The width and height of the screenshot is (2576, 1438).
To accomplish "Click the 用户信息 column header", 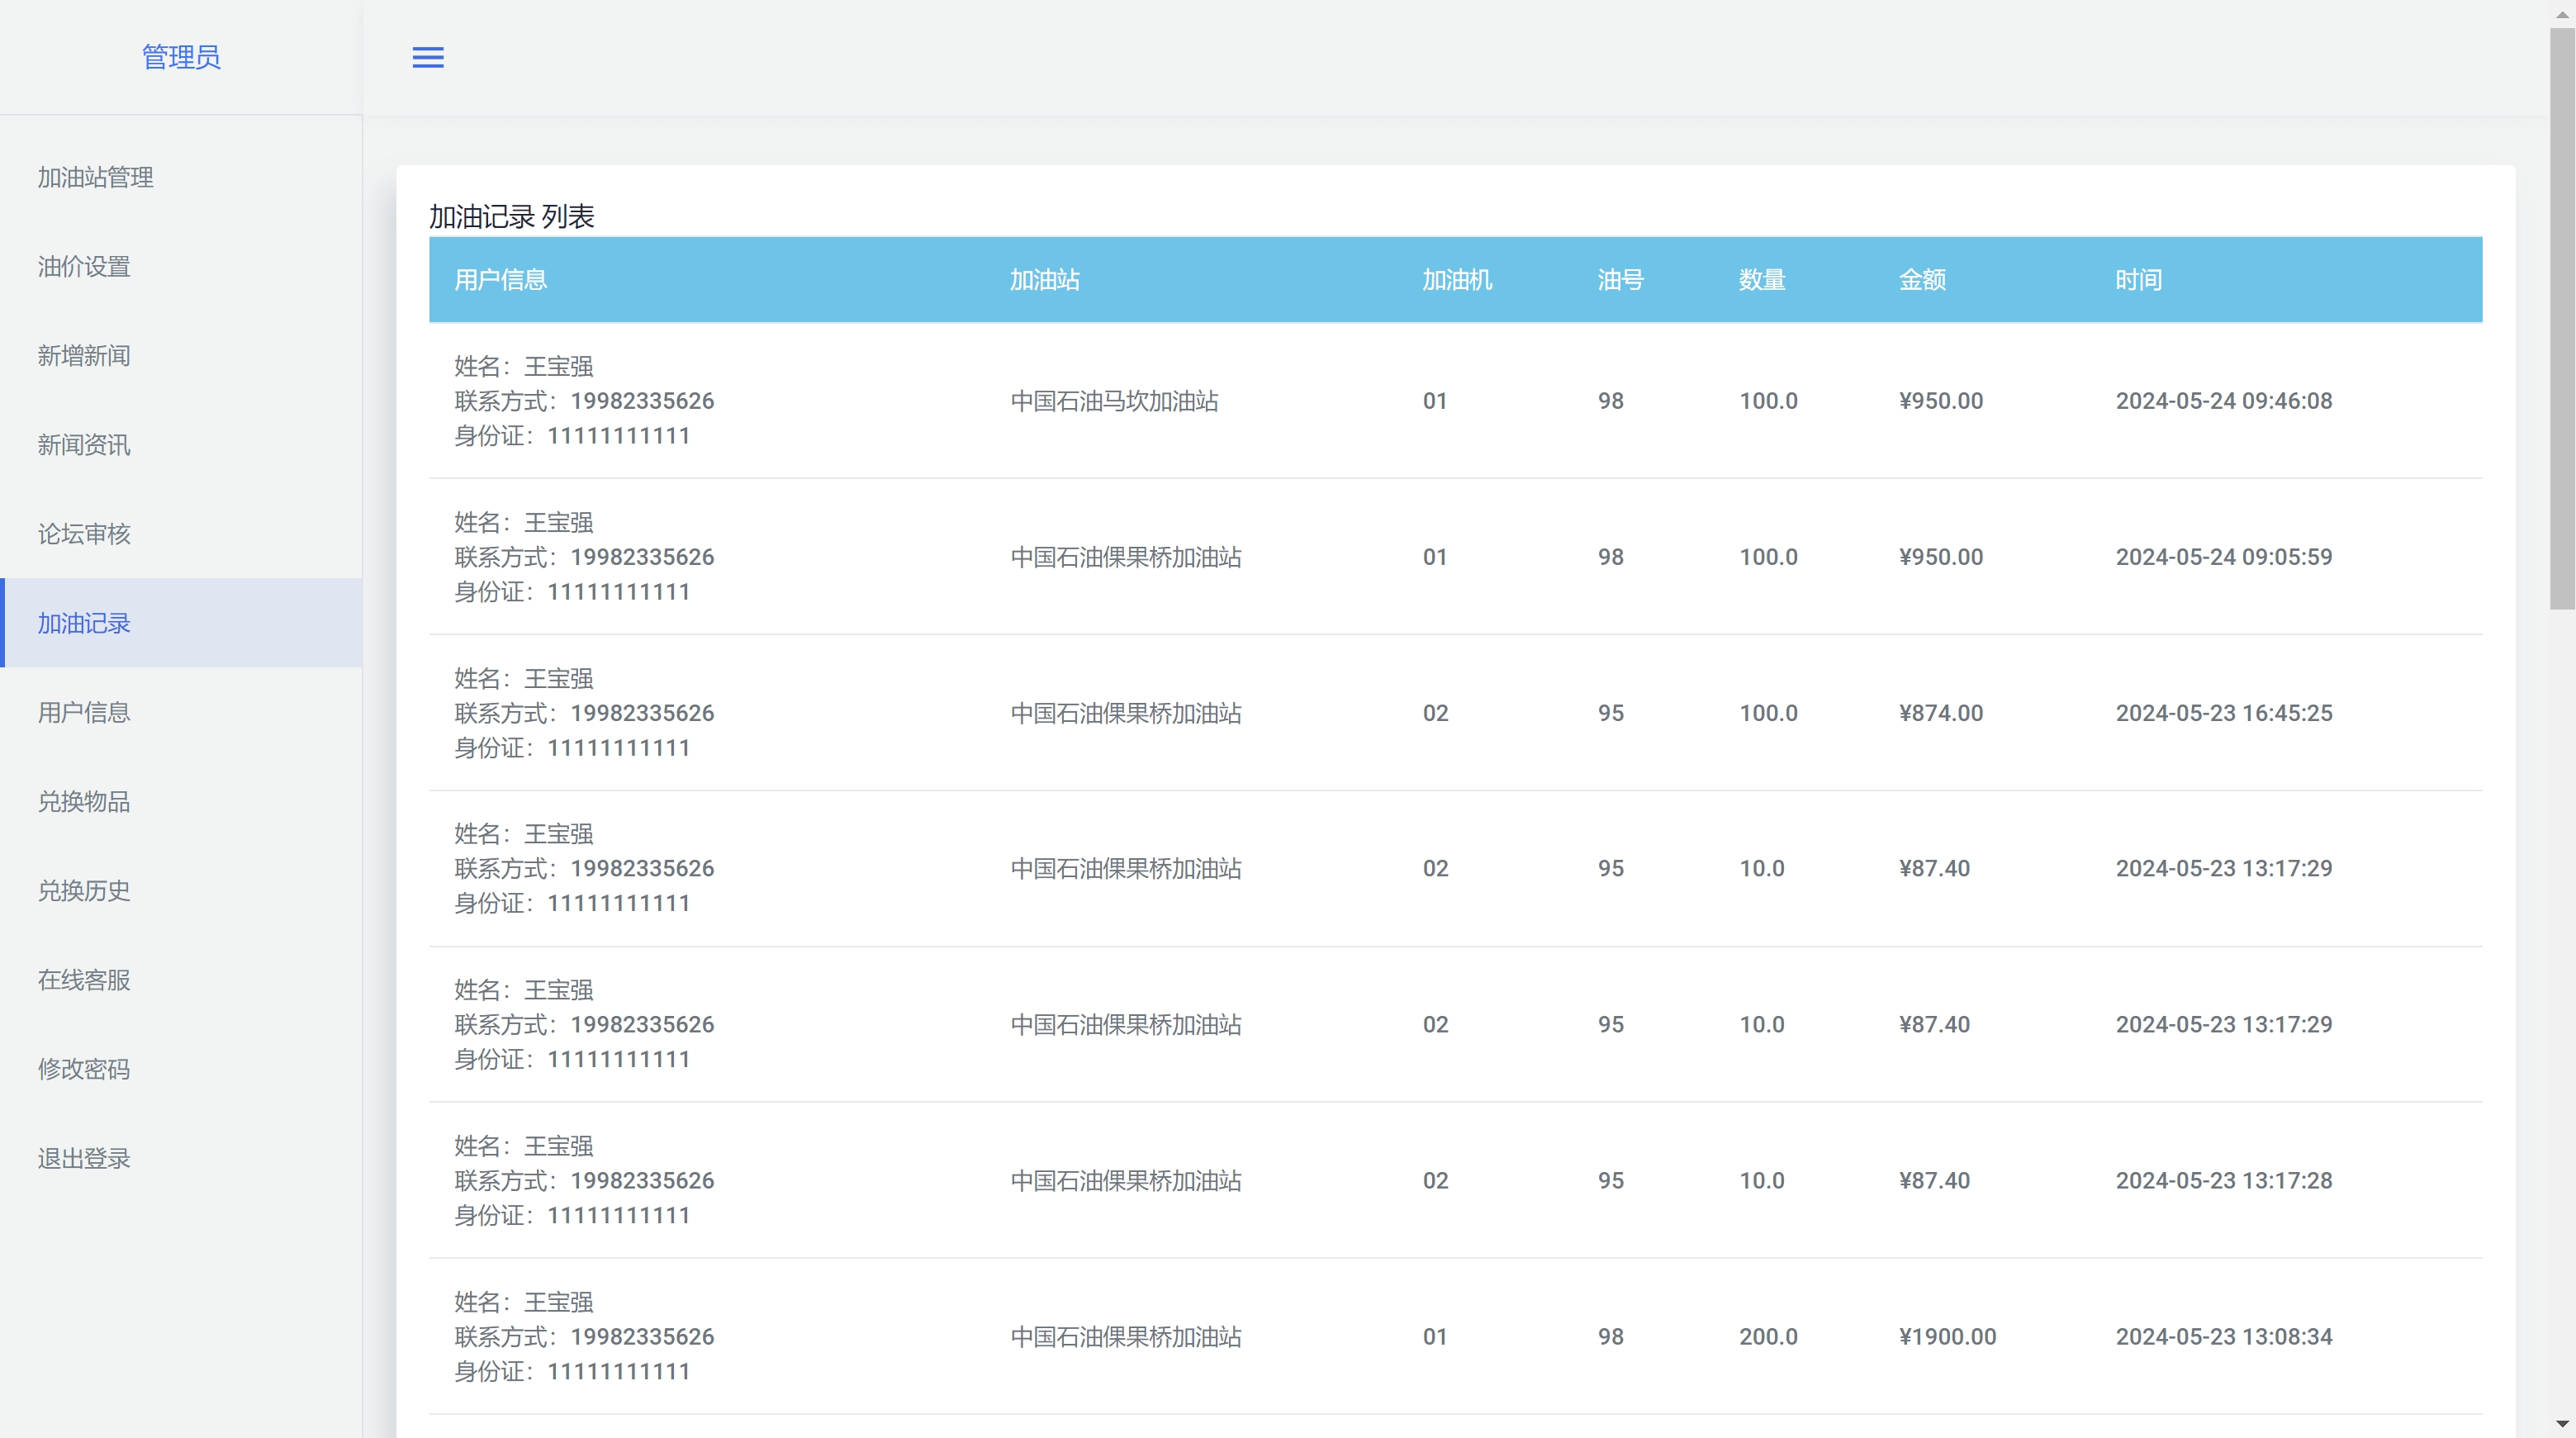I will 501,280.
